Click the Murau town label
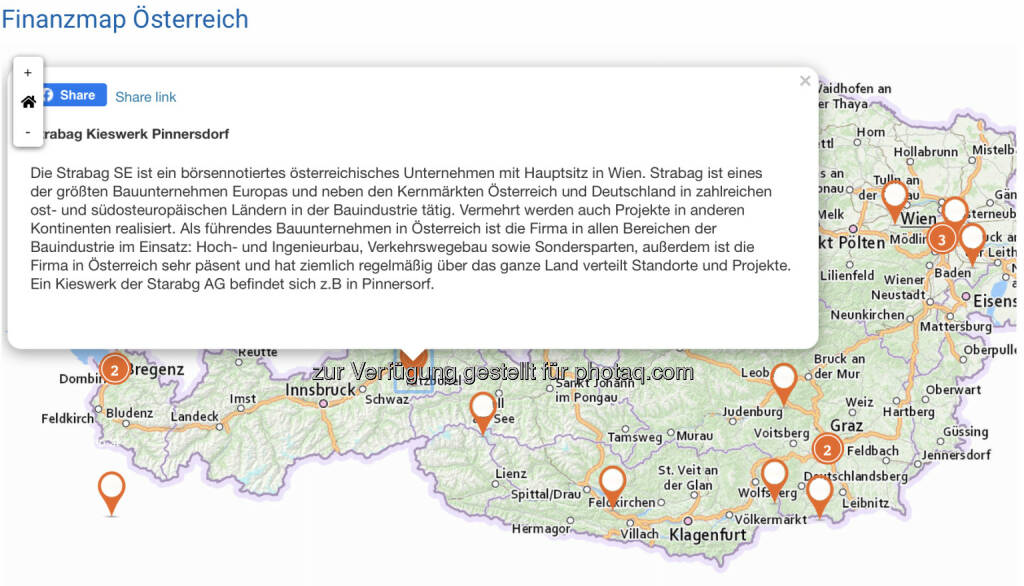Screen dimensions: 1024x586 [x=694, y=436]
